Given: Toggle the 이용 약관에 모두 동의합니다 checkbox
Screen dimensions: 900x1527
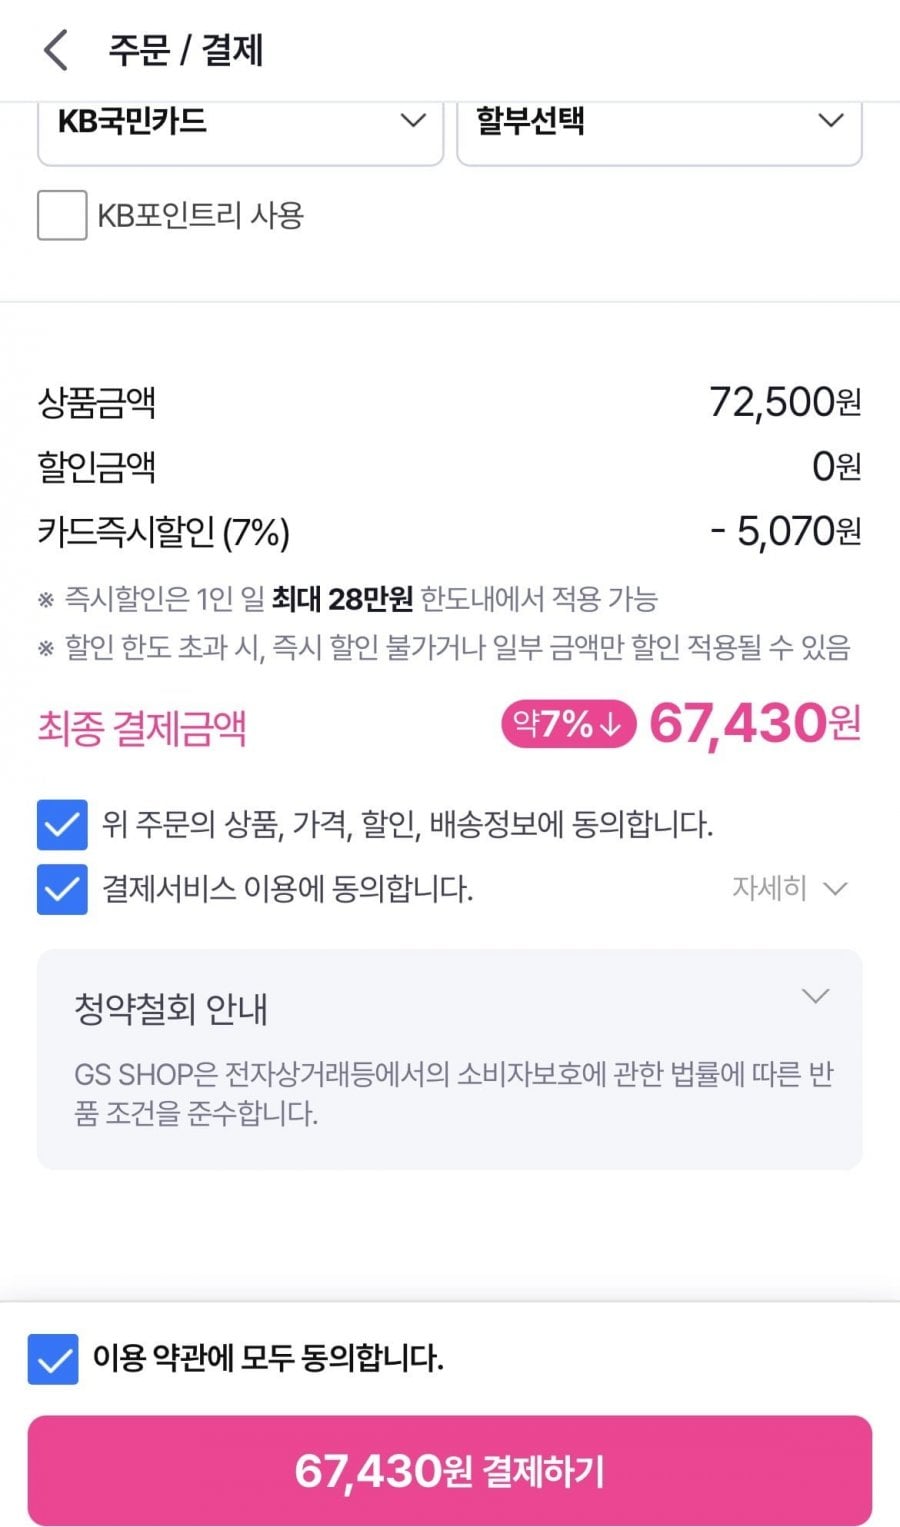Looking at the screenshot, I should (x=53, y=1359).
